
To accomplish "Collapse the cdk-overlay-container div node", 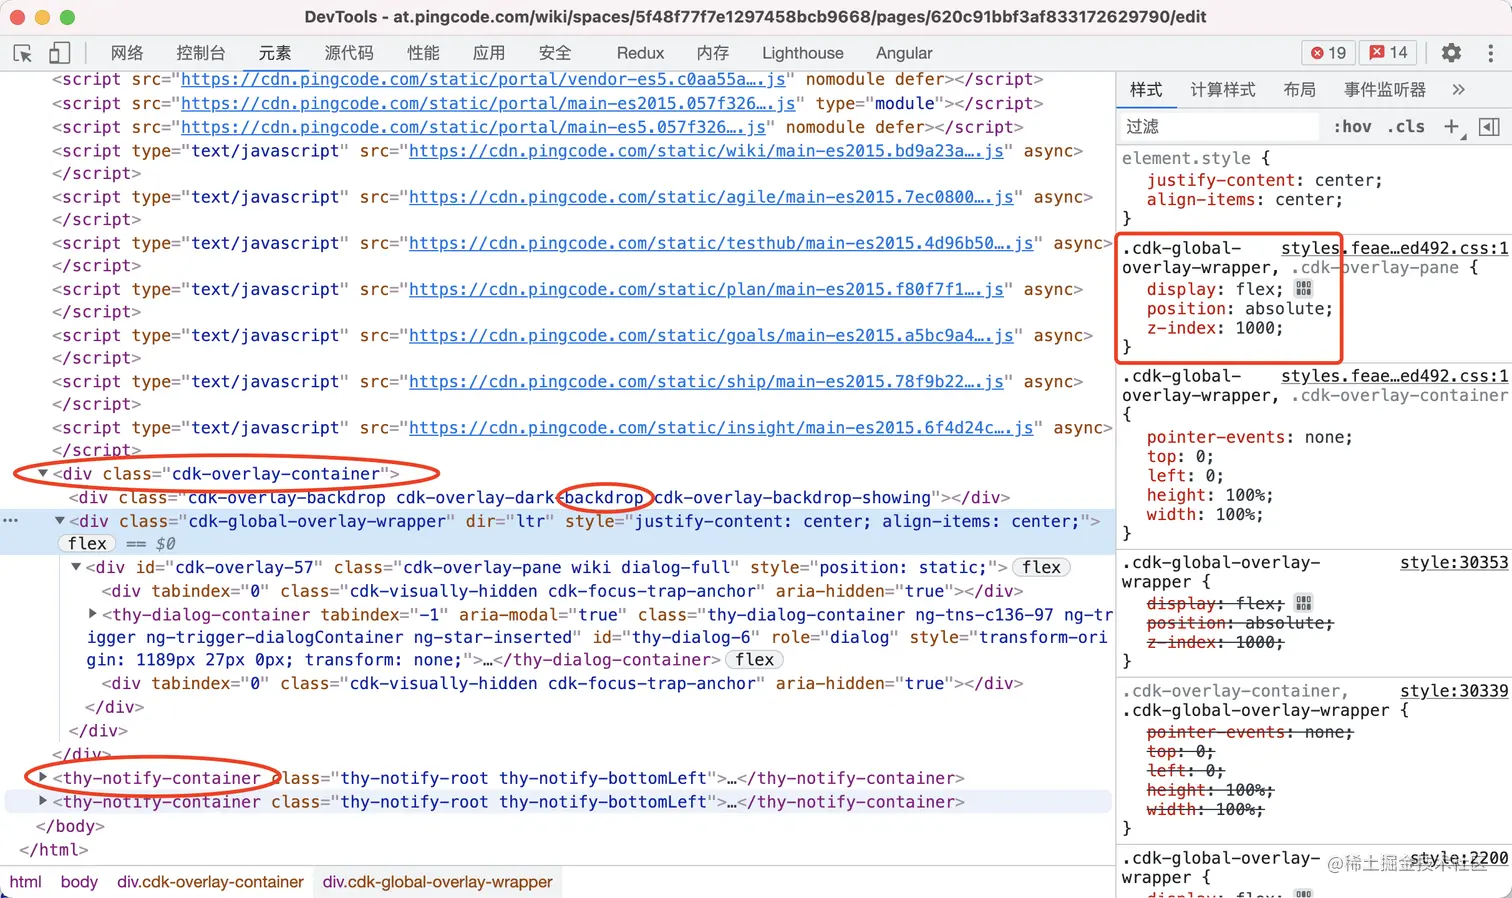I will coord(43,473).
